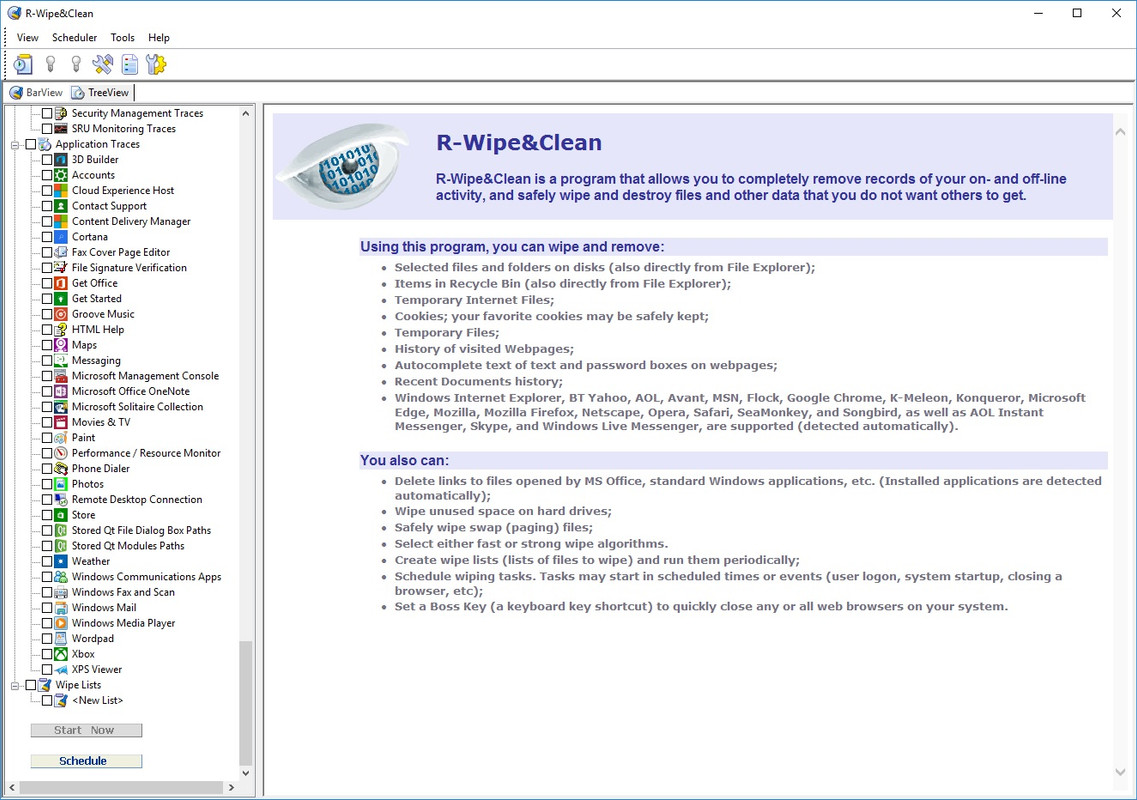Screen dimensions: 1137x800
Task: Select the Windows Fax and Scan item
Action: pos(123,592)
